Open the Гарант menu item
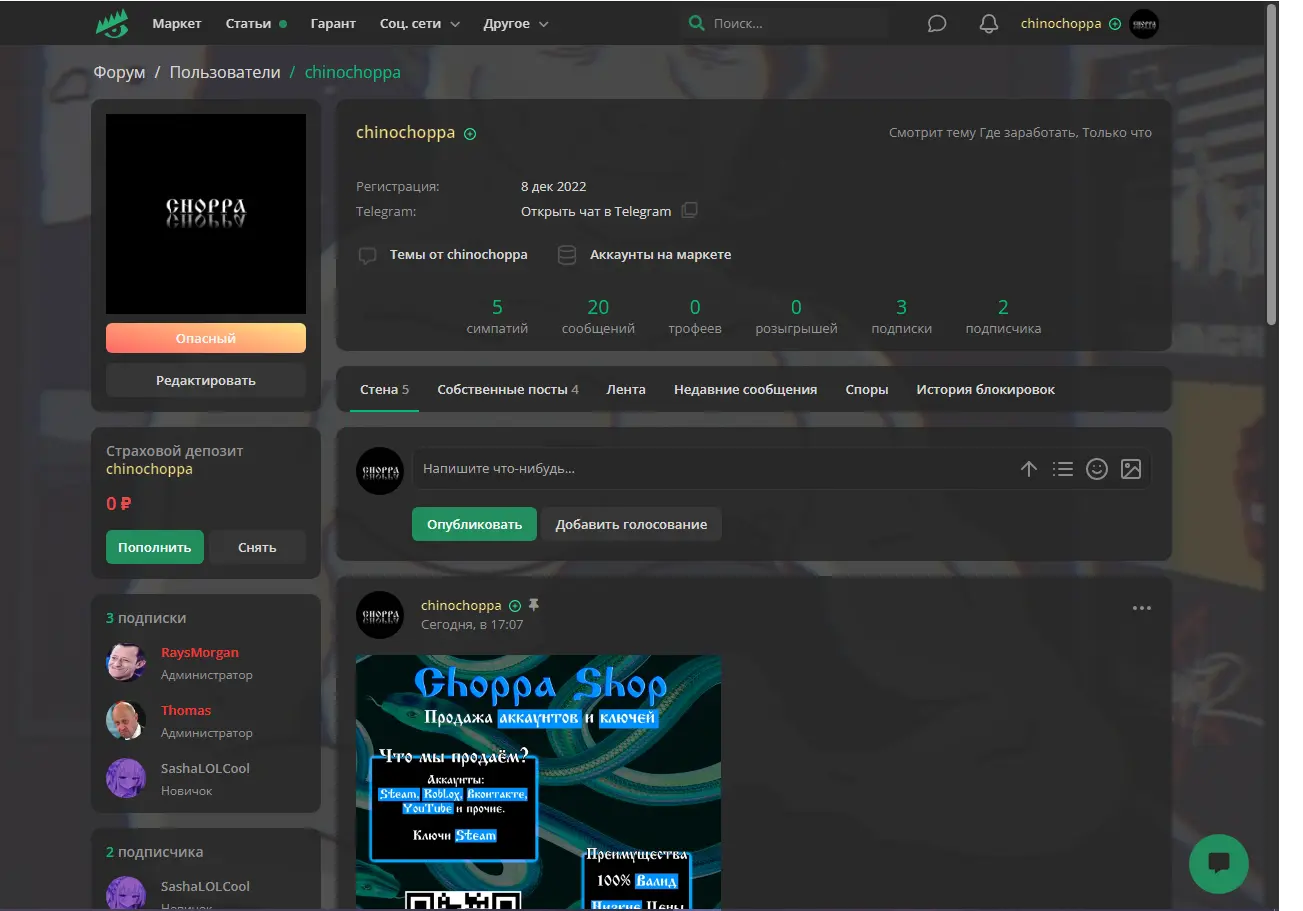The height and width of the screenshot is (911, 1303). point(333,23)
